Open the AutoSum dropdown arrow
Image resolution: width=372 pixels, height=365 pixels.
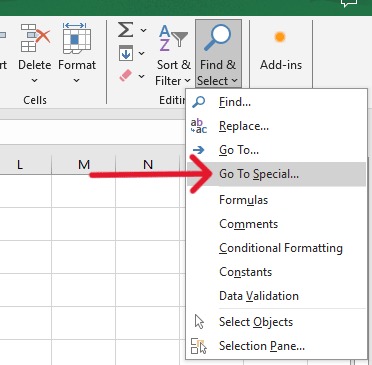coord(143,30)
